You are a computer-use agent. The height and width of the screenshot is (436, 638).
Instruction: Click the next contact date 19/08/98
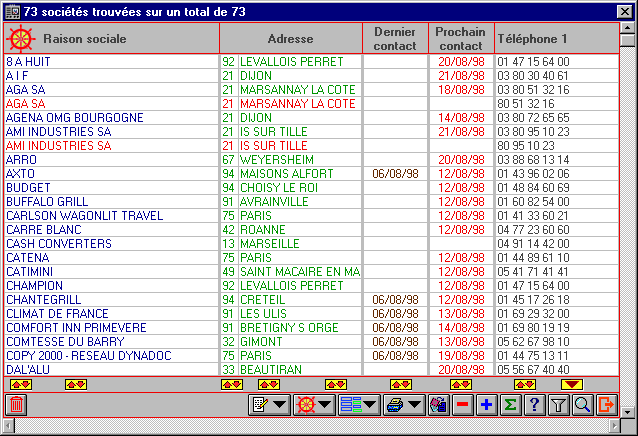pos(461,356)
